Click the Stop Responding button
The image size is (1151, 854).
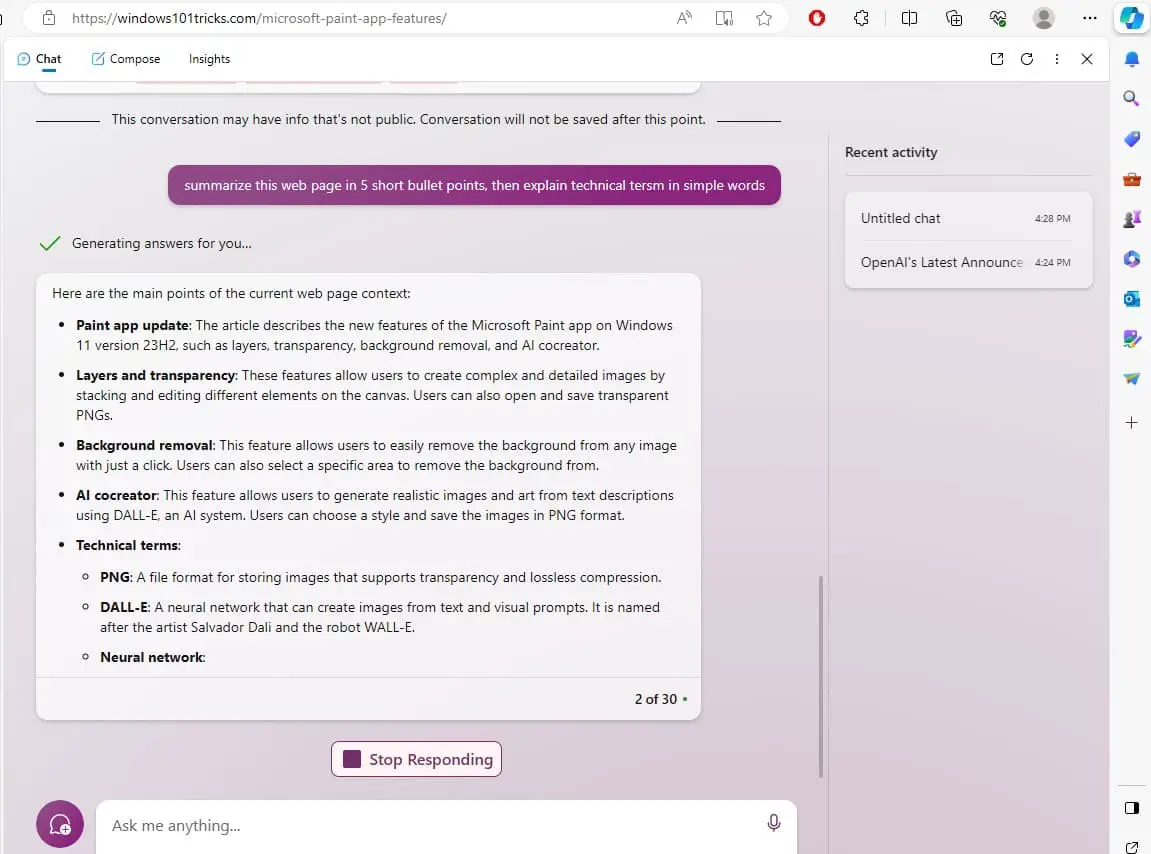(416, 759)
